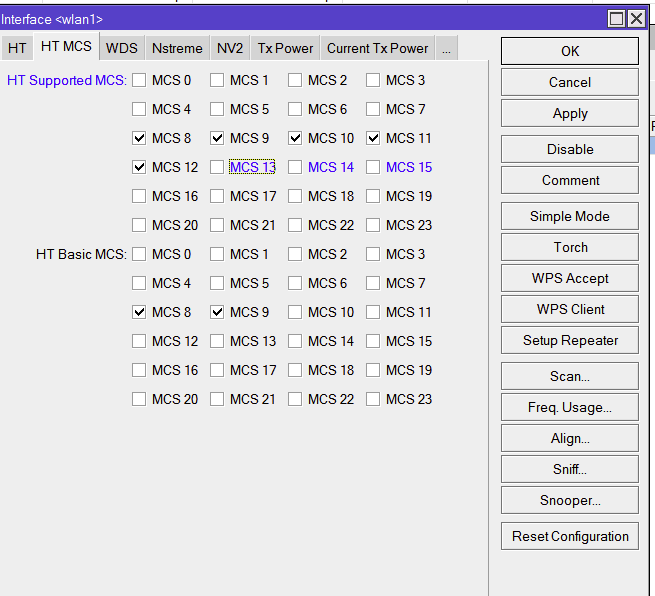Open the Nstreme tab
The width and height of the screenshot is (655, 596).
(177, 48)
